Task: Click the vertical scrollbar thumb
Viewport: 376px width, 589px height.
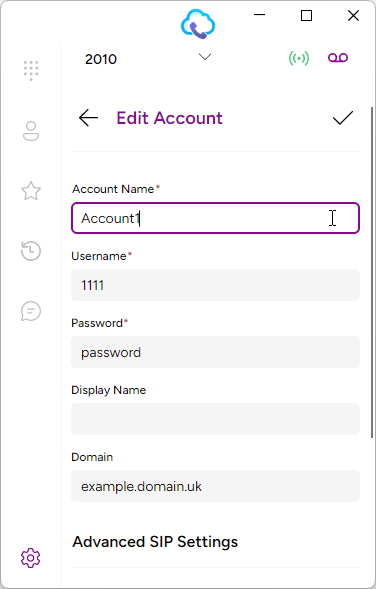Action: (373, 272)
